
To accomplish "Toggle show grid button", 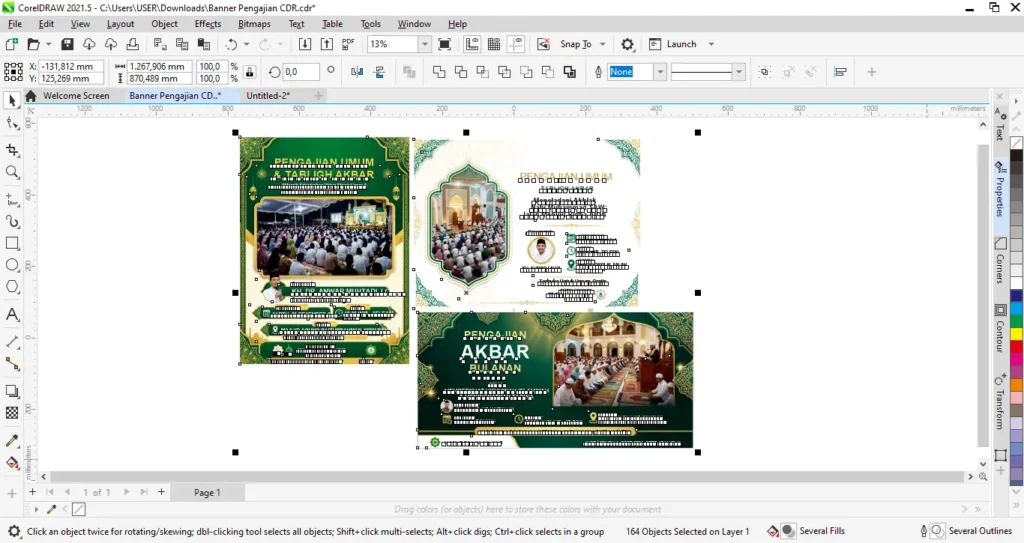I will (x=494, y=44).
